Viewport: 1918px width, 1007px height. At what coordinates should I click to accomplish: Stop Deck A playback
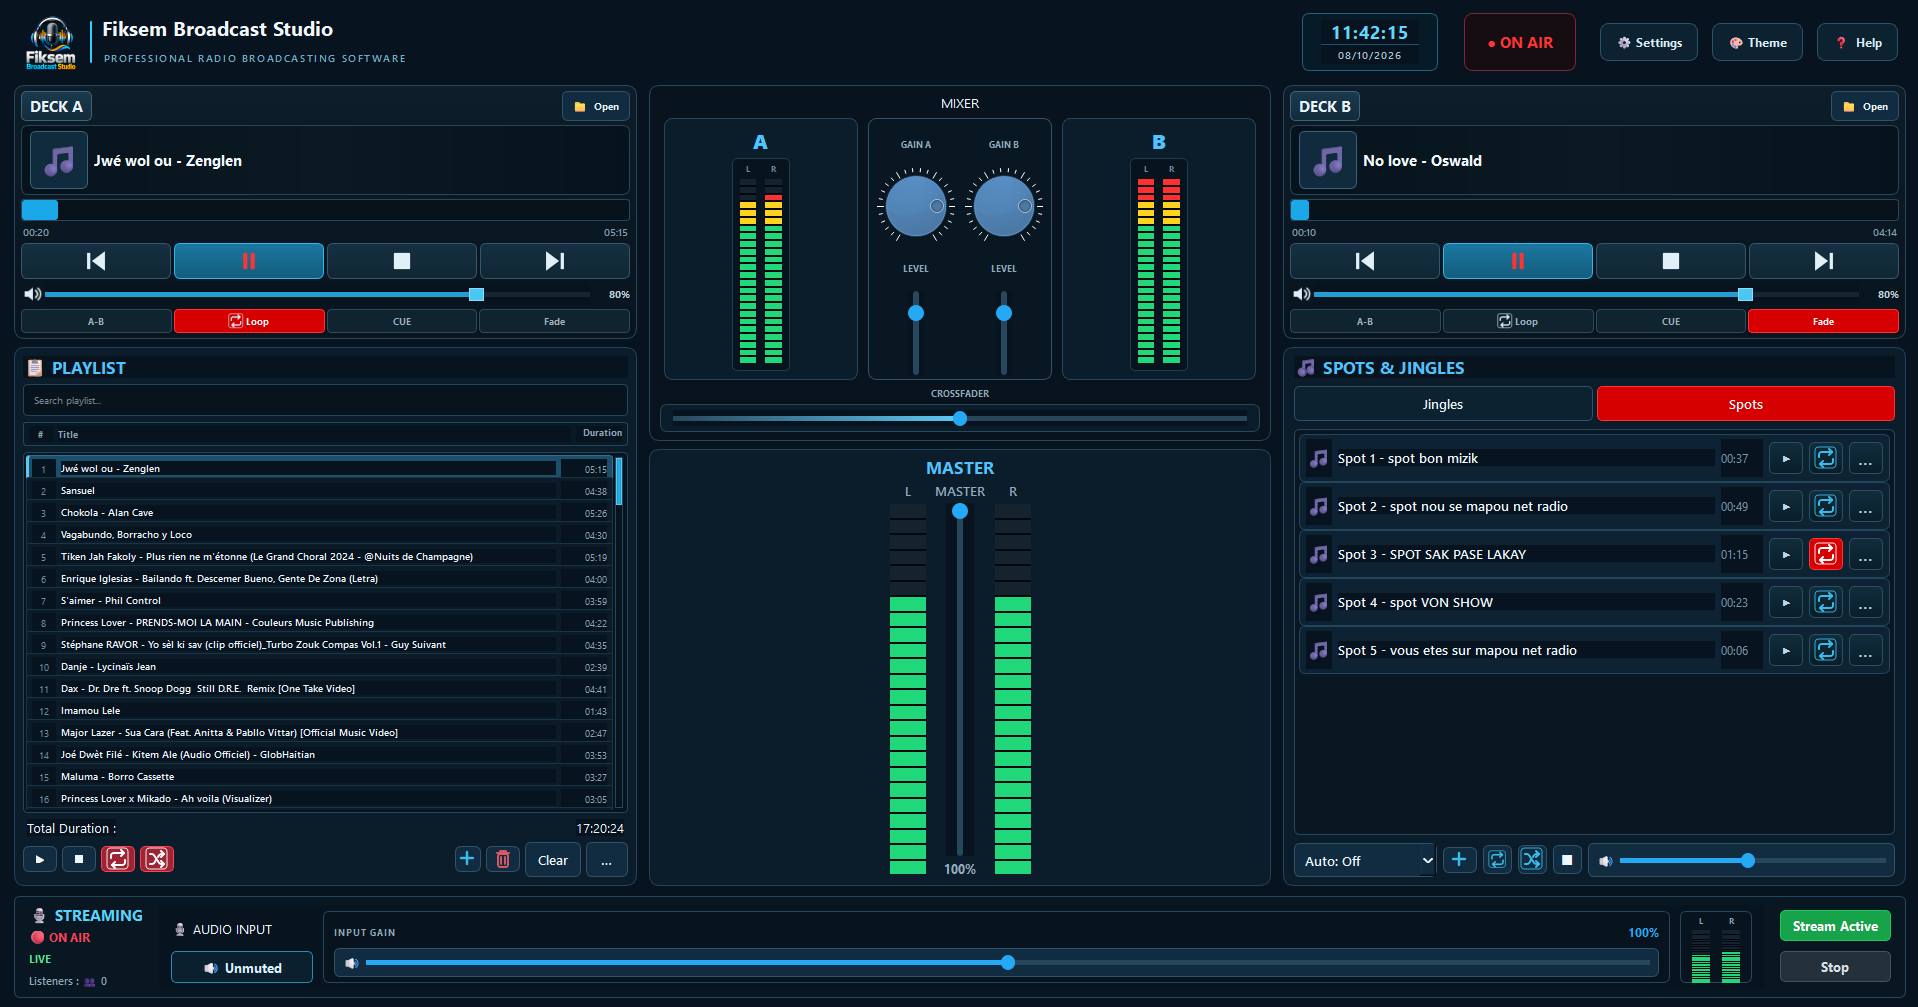coord(401,261)
